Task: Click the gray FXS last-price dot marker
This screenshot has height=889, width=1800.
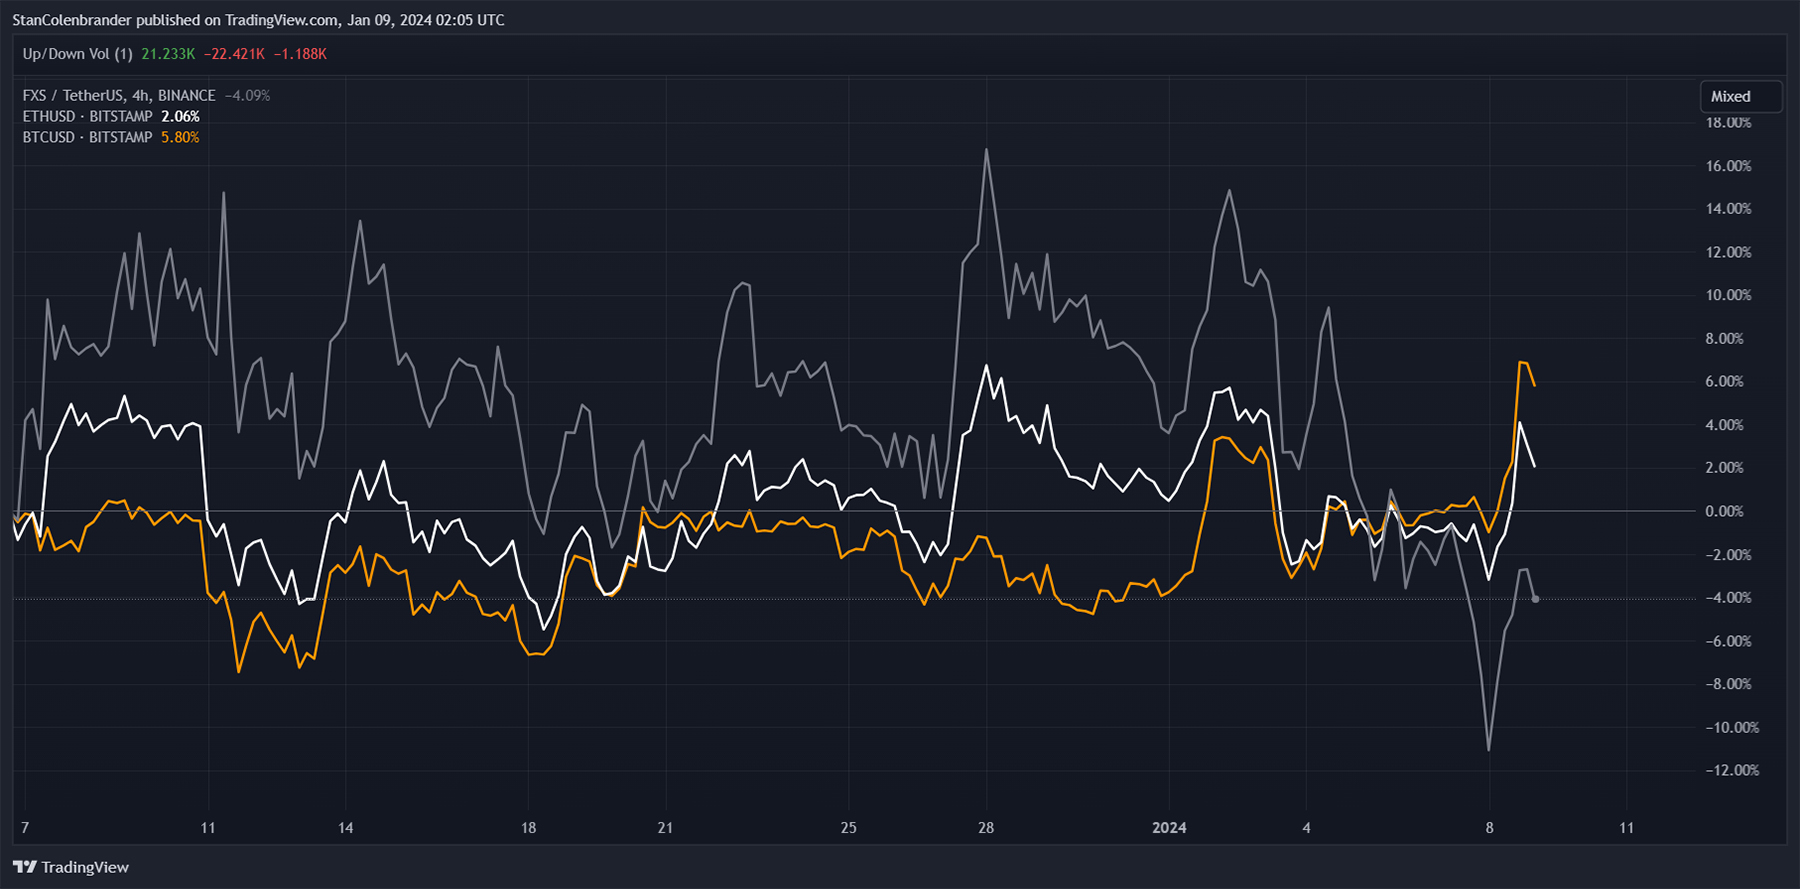Action: tap(1535, 599)
